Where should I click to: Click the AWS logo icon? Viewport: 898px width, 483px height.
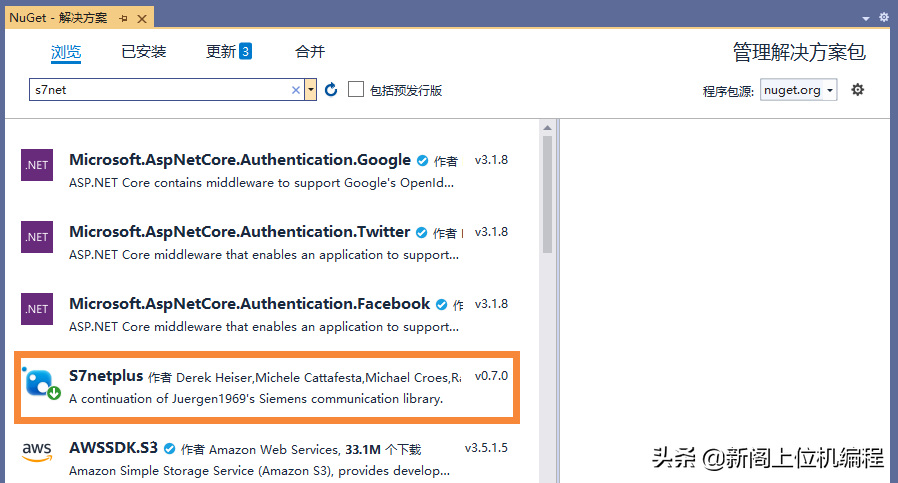pyautogui.click(x=37, y=452)
